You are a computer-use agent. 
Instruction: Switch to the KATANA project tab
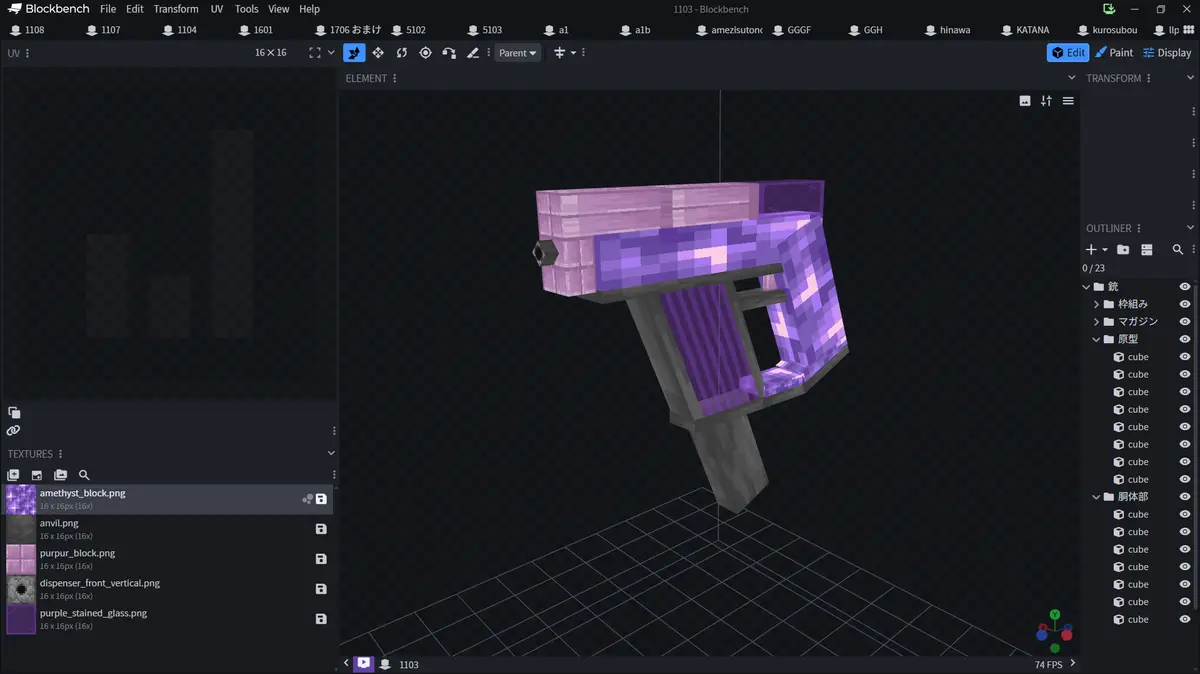[x=1032, y=30]
